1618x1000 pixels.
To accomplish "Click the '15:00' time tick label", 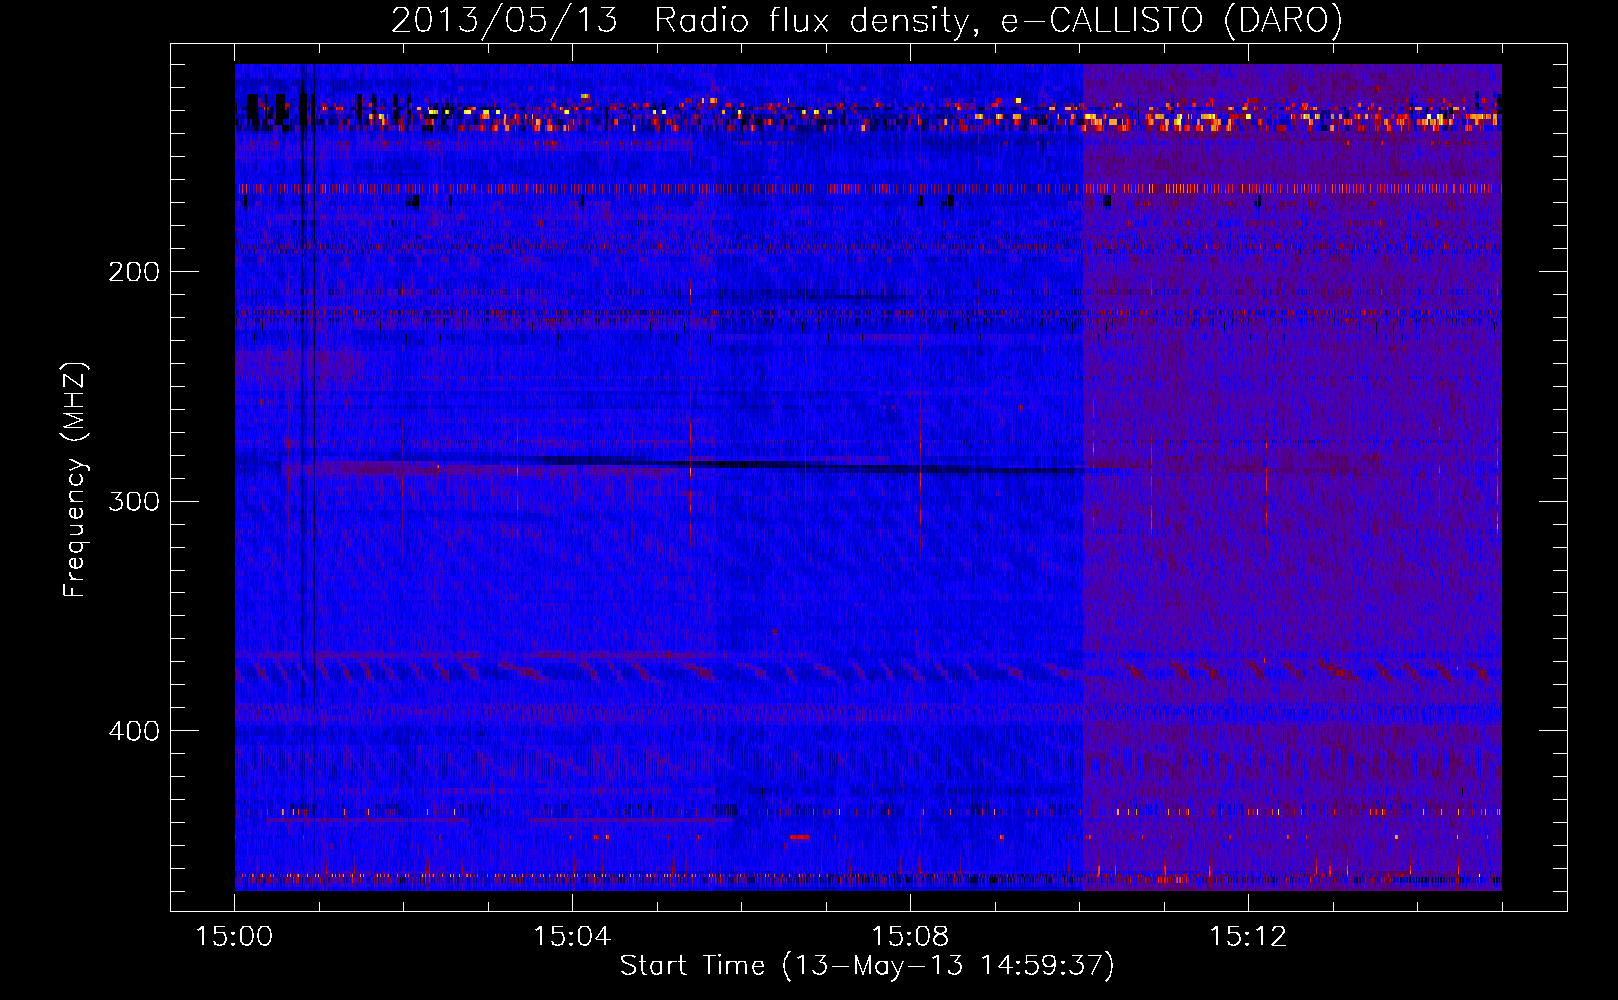I will 234,937.
